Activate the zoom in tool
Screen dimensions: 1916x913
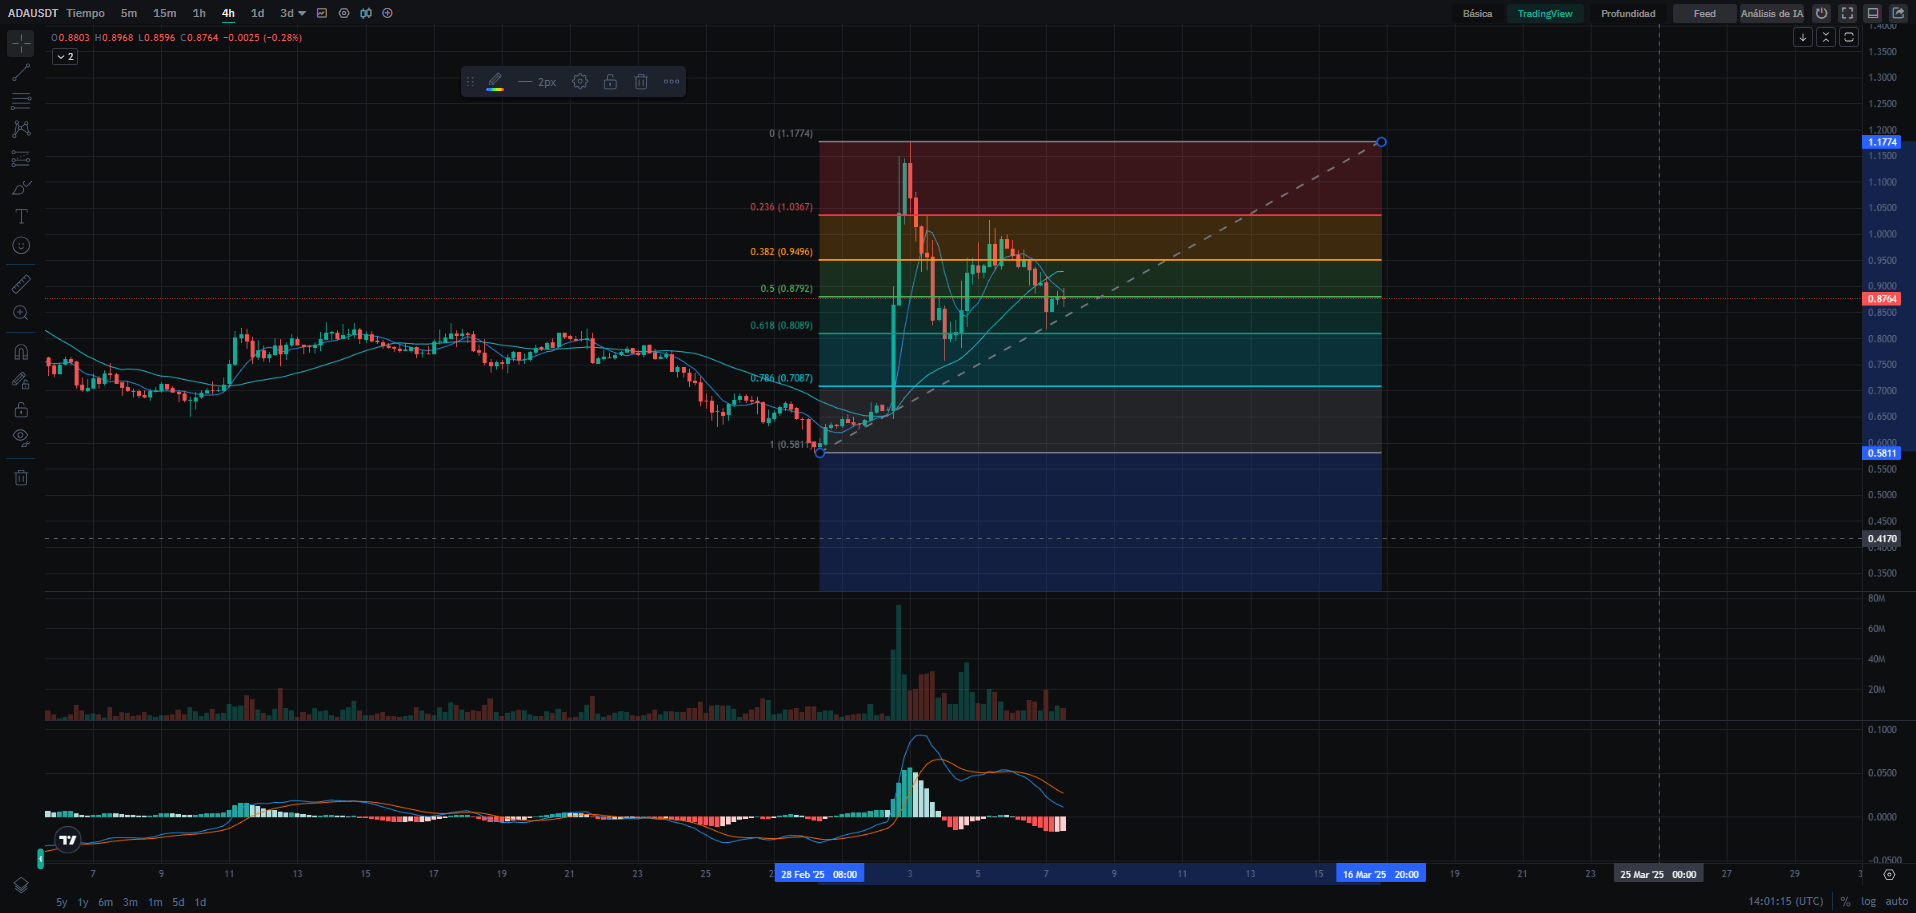tap(21, 313)
